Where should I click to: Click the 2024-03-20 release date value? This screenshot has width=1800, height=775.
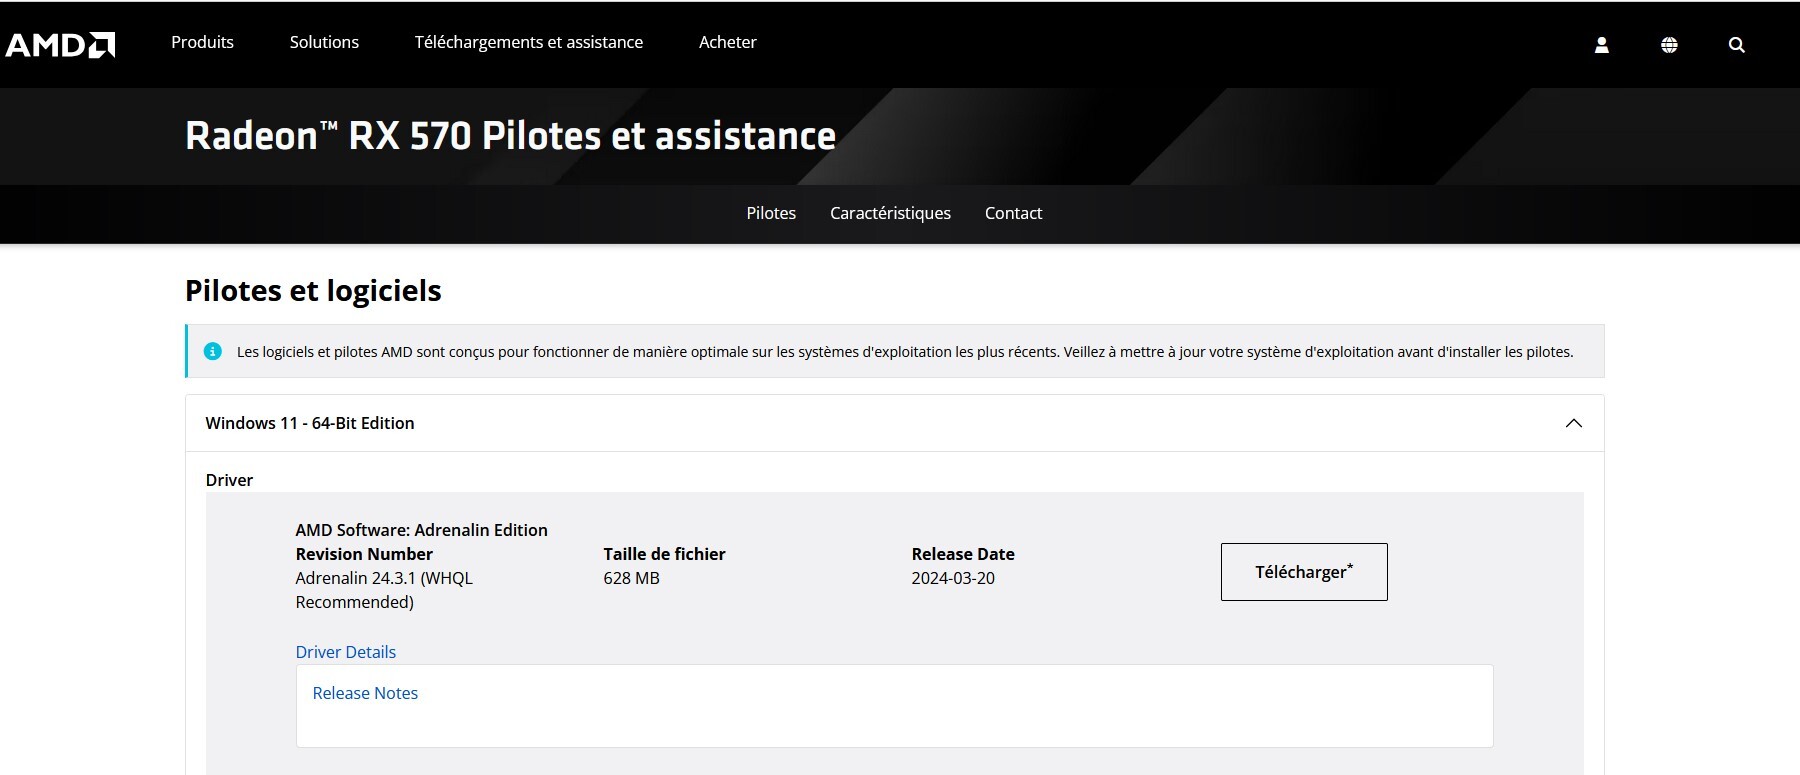(953, 578)
